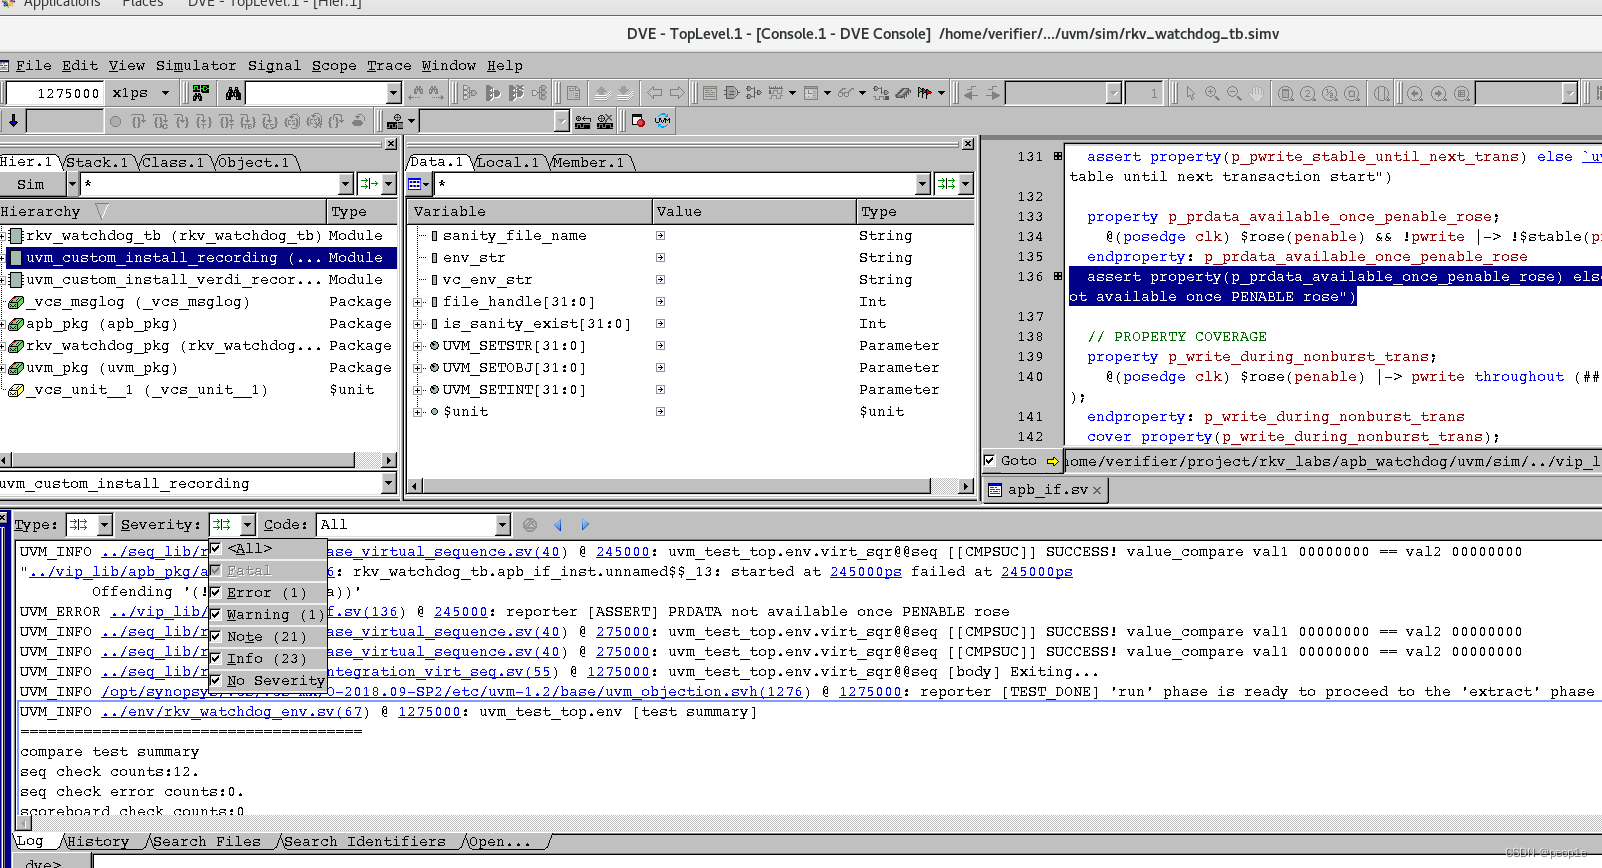Viewport: 1602px width, 868px height.
Task: Click the previous message blue arrow
Action: [x=558, y=525]
